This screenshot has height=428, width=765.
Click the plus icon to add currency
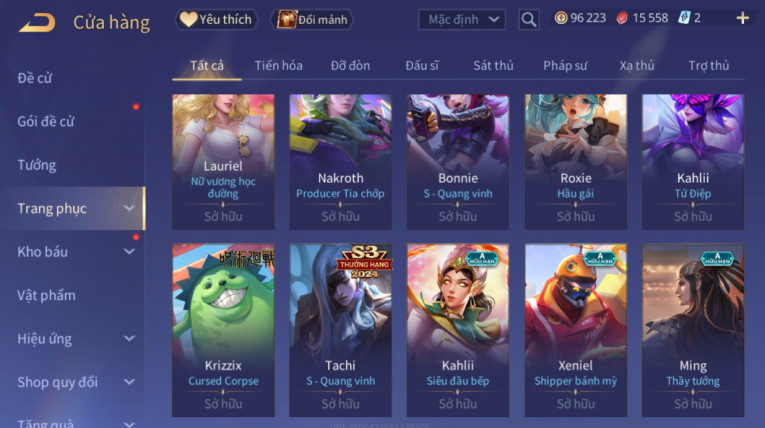[x=743, y=19]
